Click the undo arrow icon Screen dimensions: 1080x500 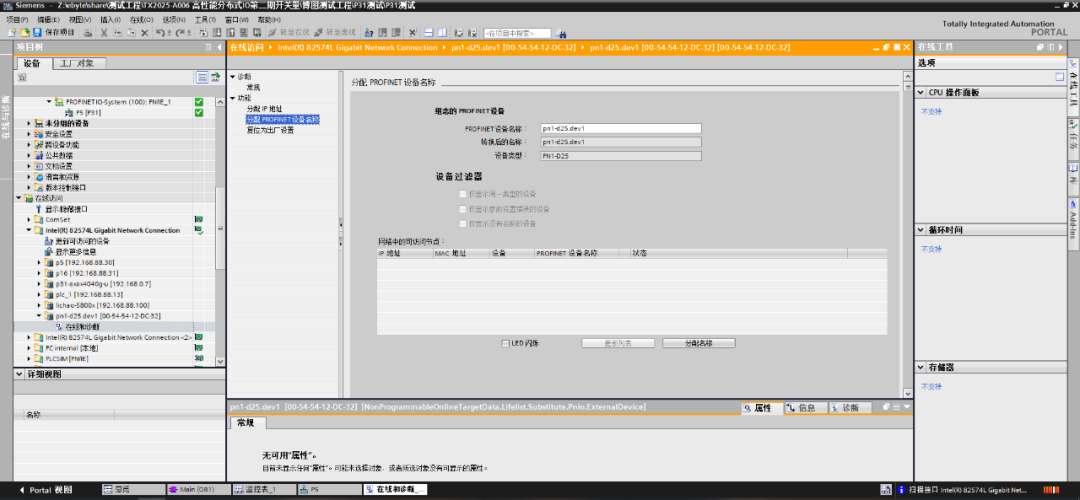[x=161, y=32]
